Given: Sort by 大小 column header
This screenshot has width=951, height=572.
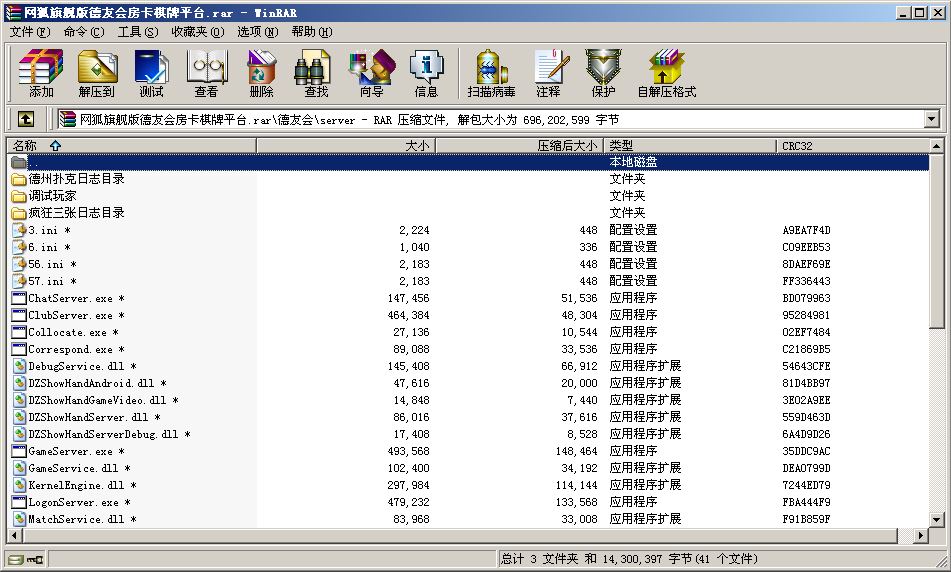Looking at the screenshot, I should [x=346, y=146].
